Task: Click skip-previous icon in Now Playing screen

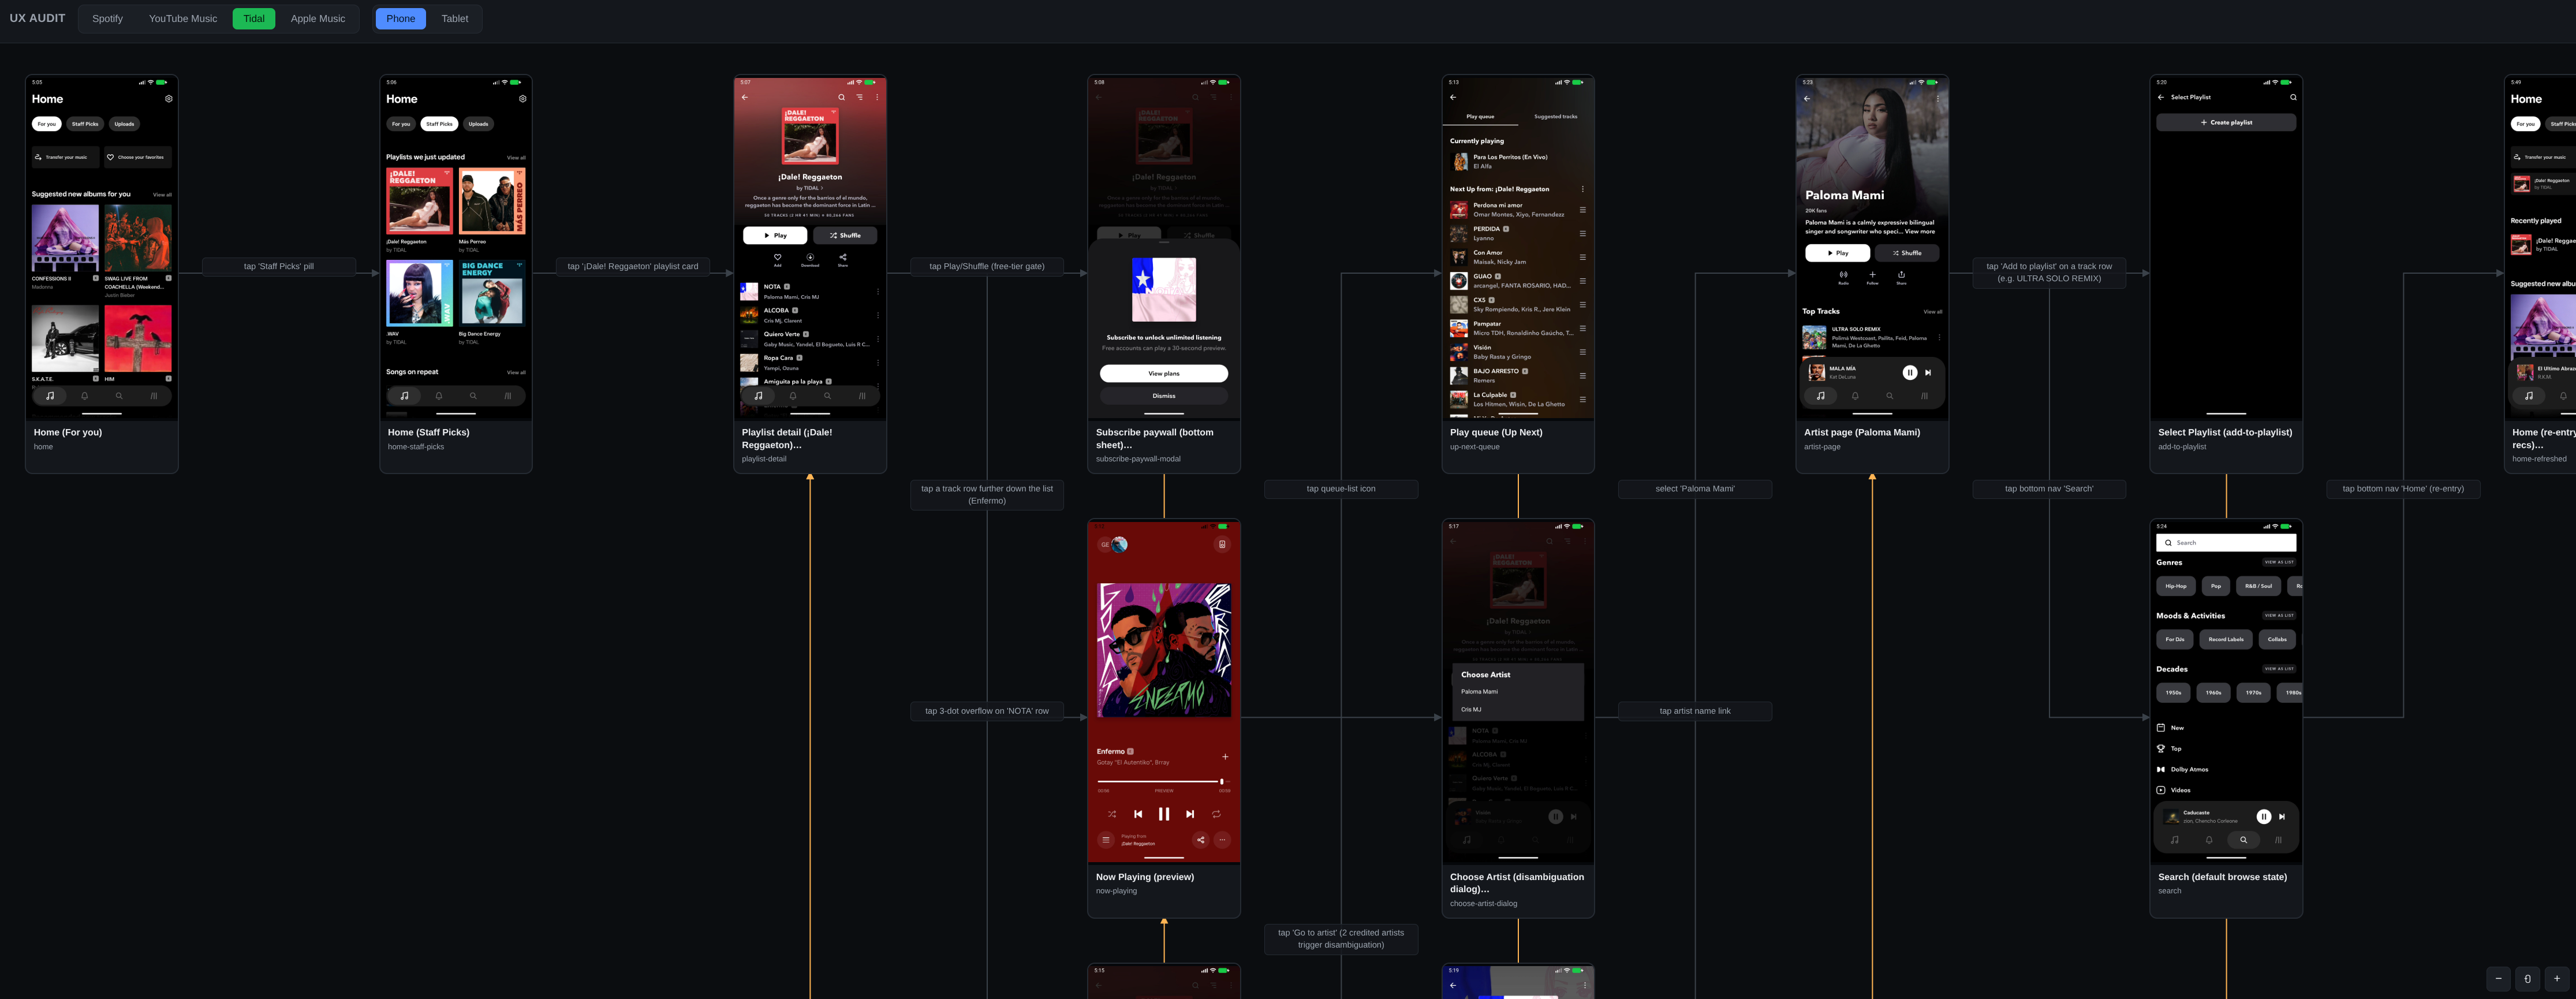Action: point(1138,814)
